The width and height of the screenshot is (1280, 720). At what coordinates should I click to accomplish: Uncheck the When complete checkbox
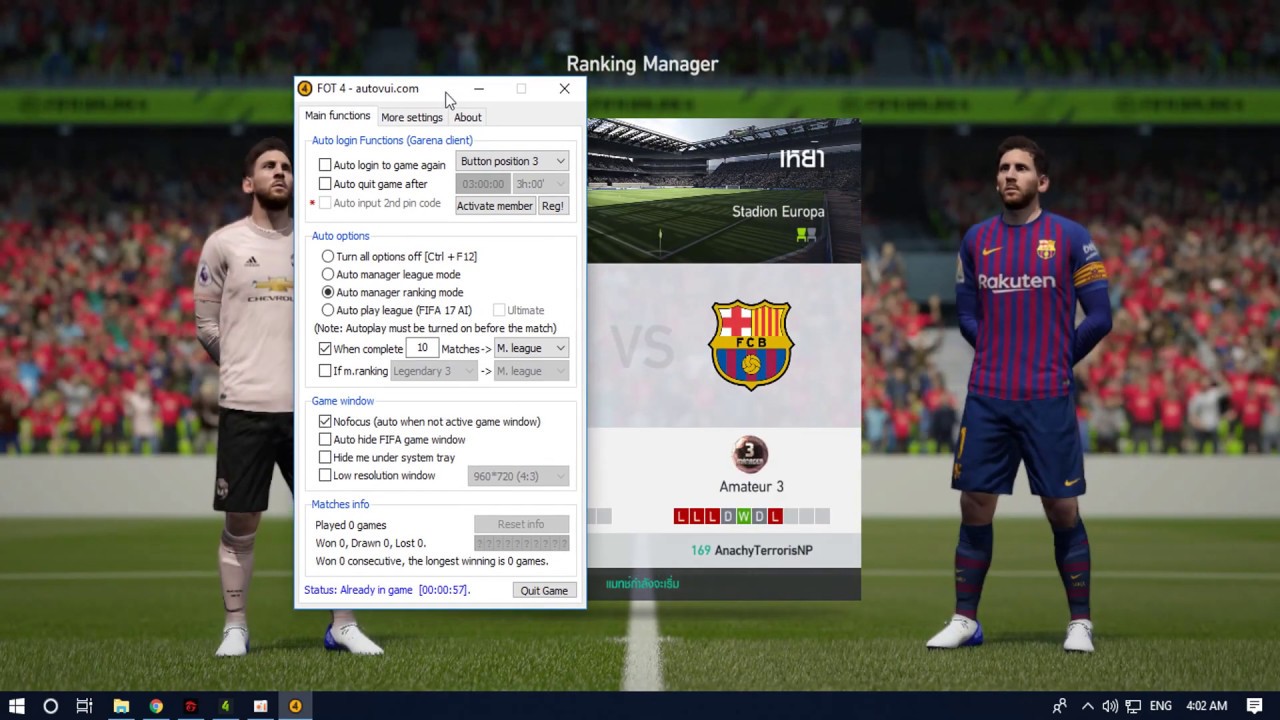pos(325,349)
